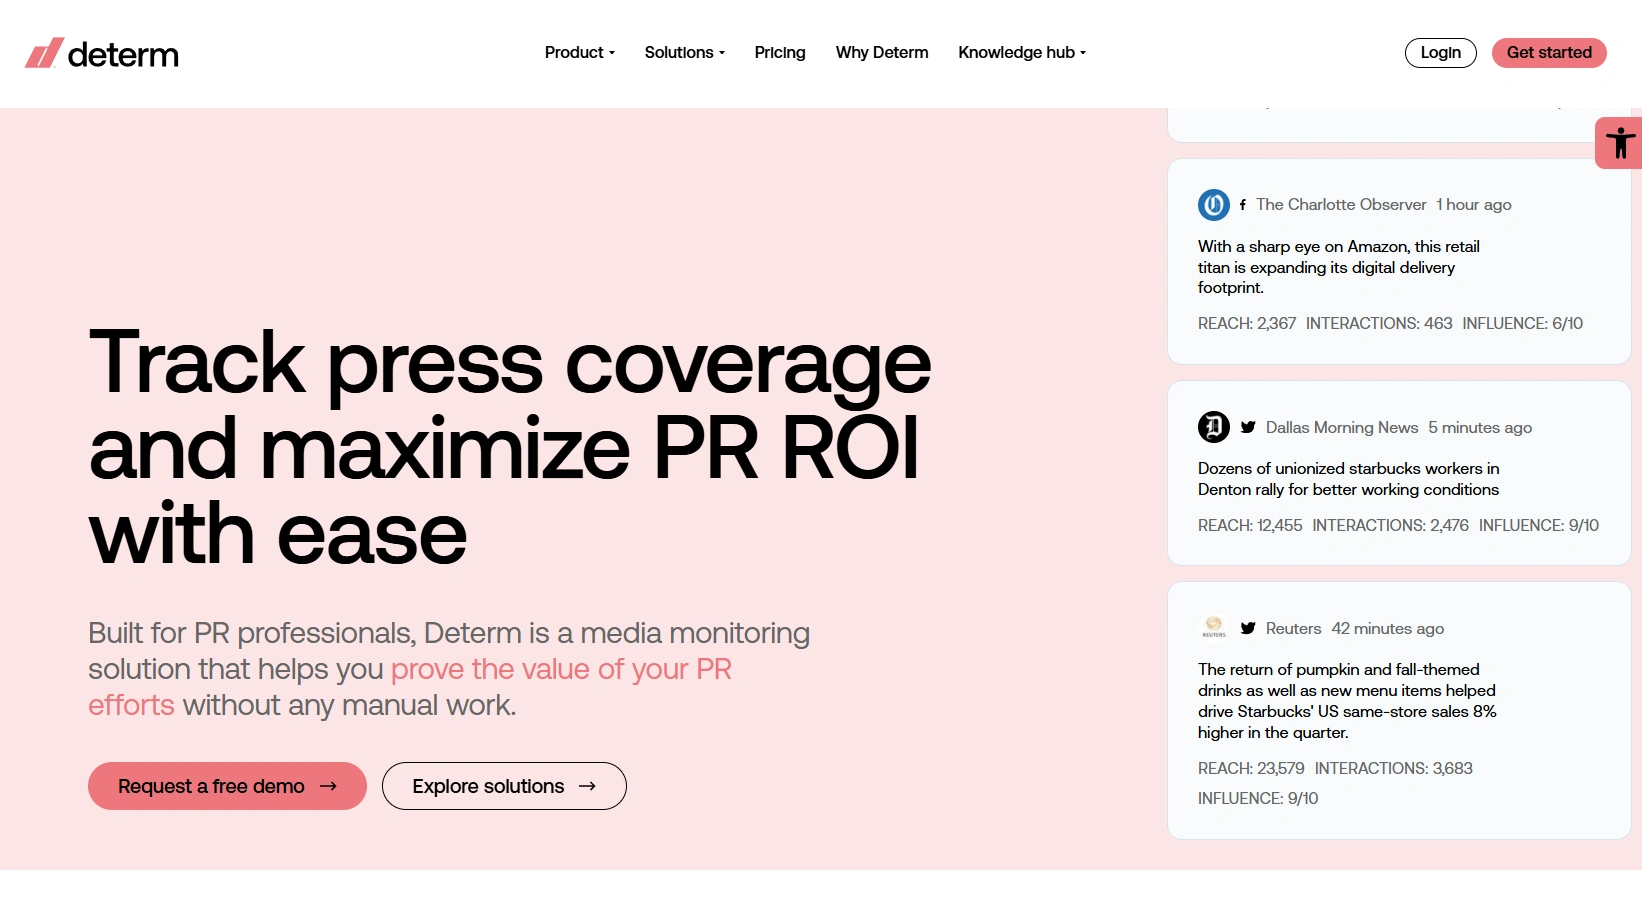Click the Dallas Morning News avatar icon
Image resolution: width=1642 pixels, height=908 pixels.
click(x=1214, y=427)
